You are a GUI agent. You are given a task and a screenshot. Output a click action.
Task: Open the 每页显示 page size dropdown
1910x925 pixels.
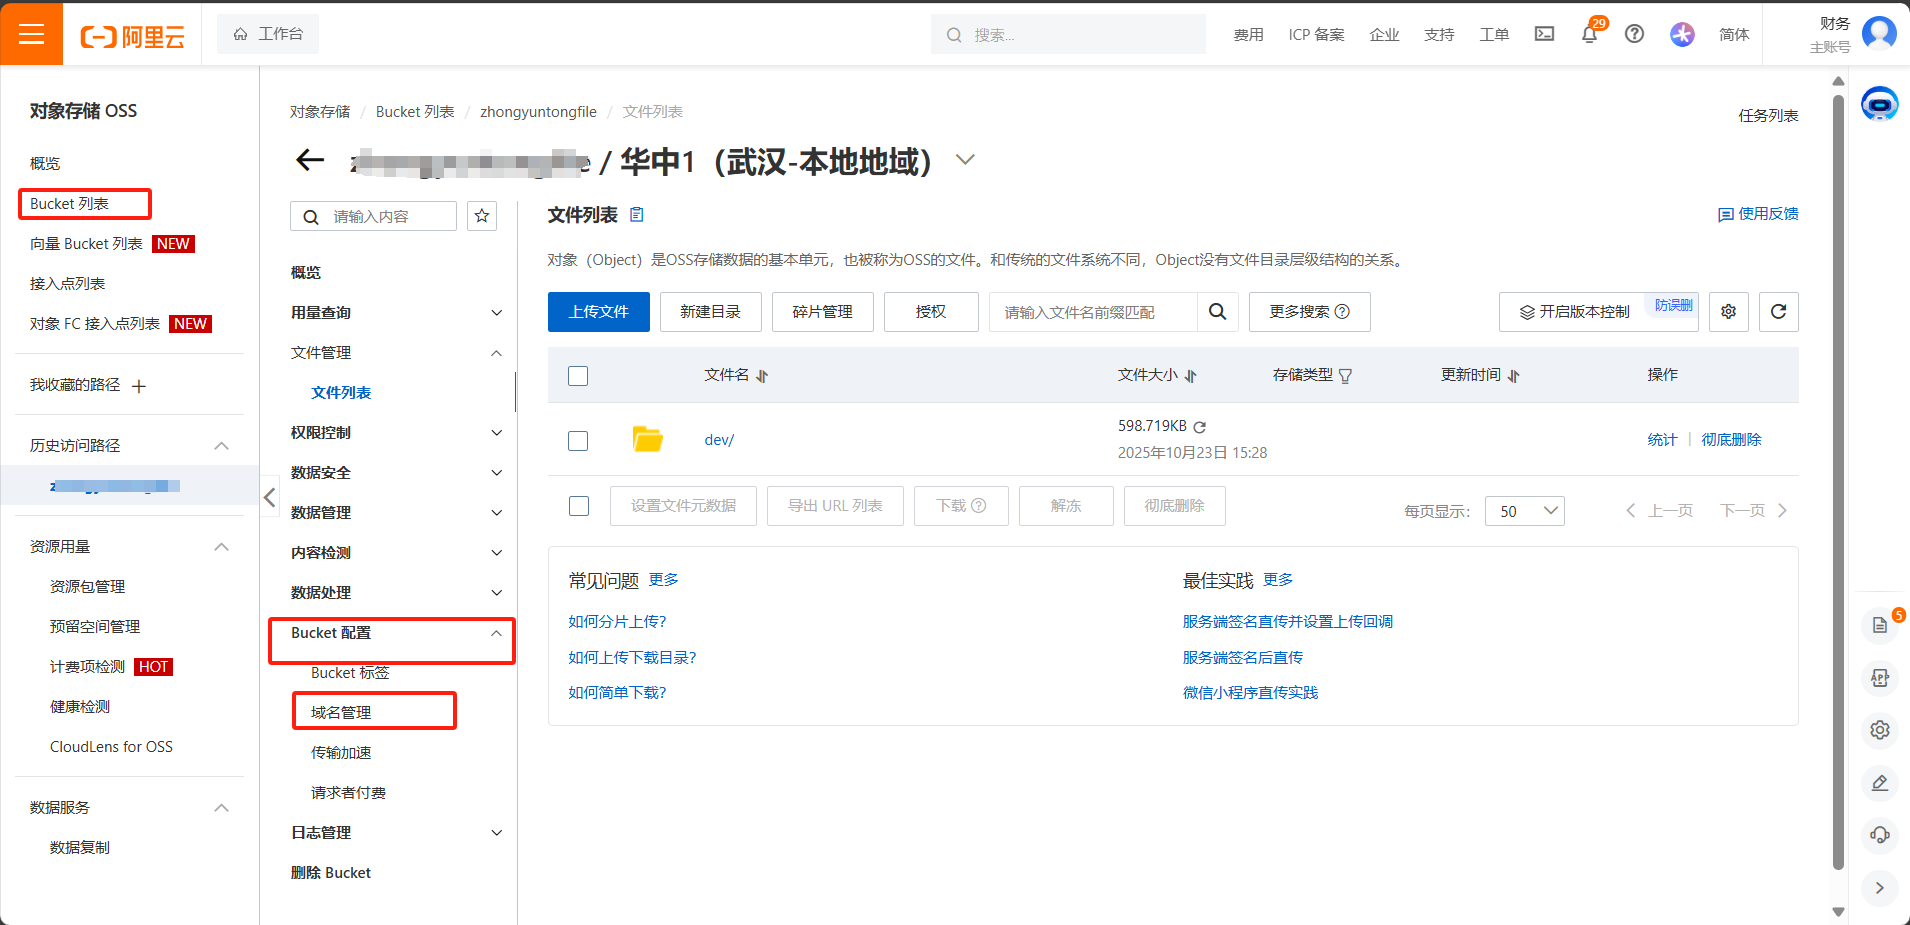click(1524, 510)
